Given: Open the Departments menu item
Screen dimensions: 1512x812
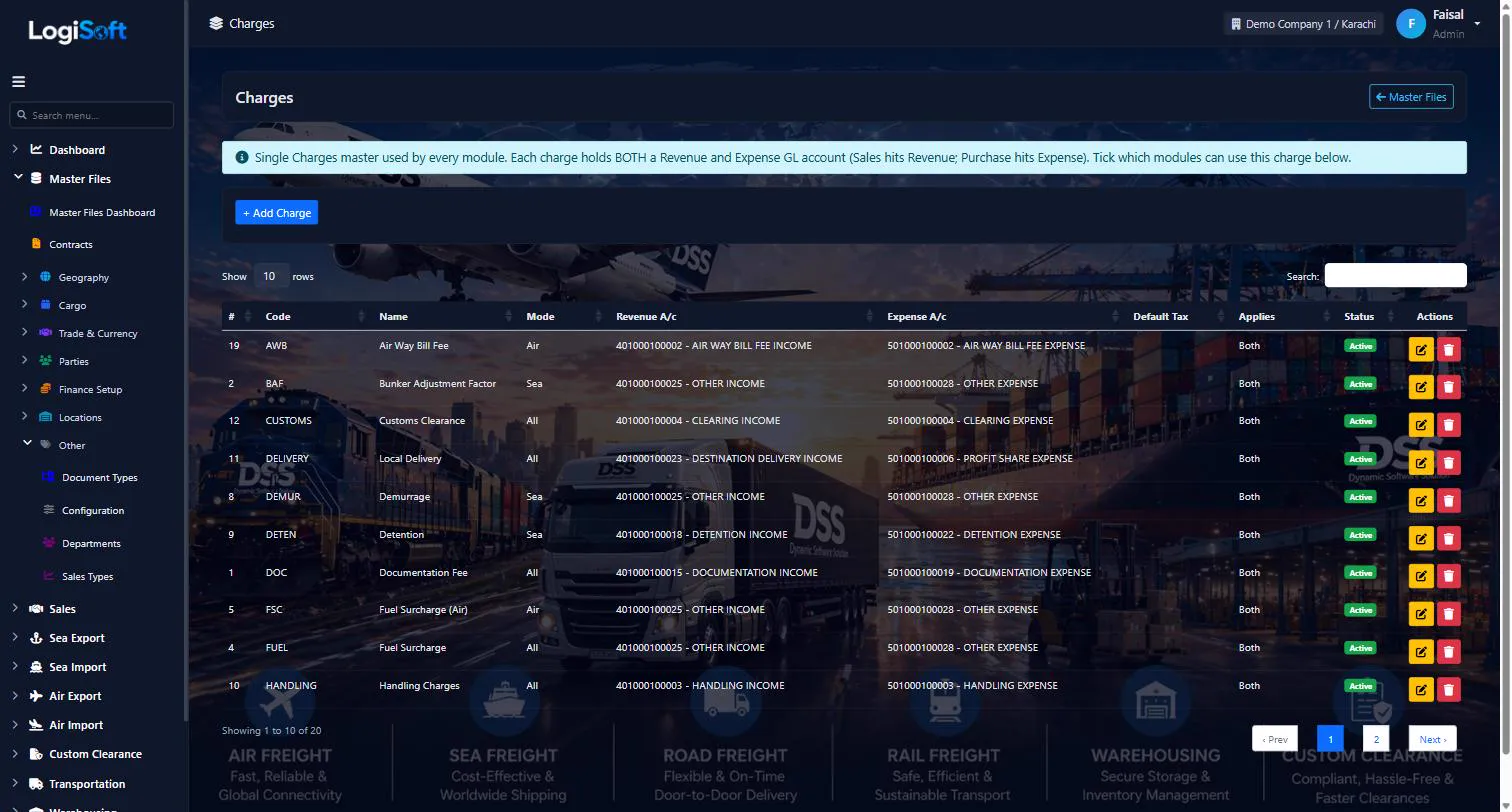Looking at the screenshot, I should pos(91,543).
